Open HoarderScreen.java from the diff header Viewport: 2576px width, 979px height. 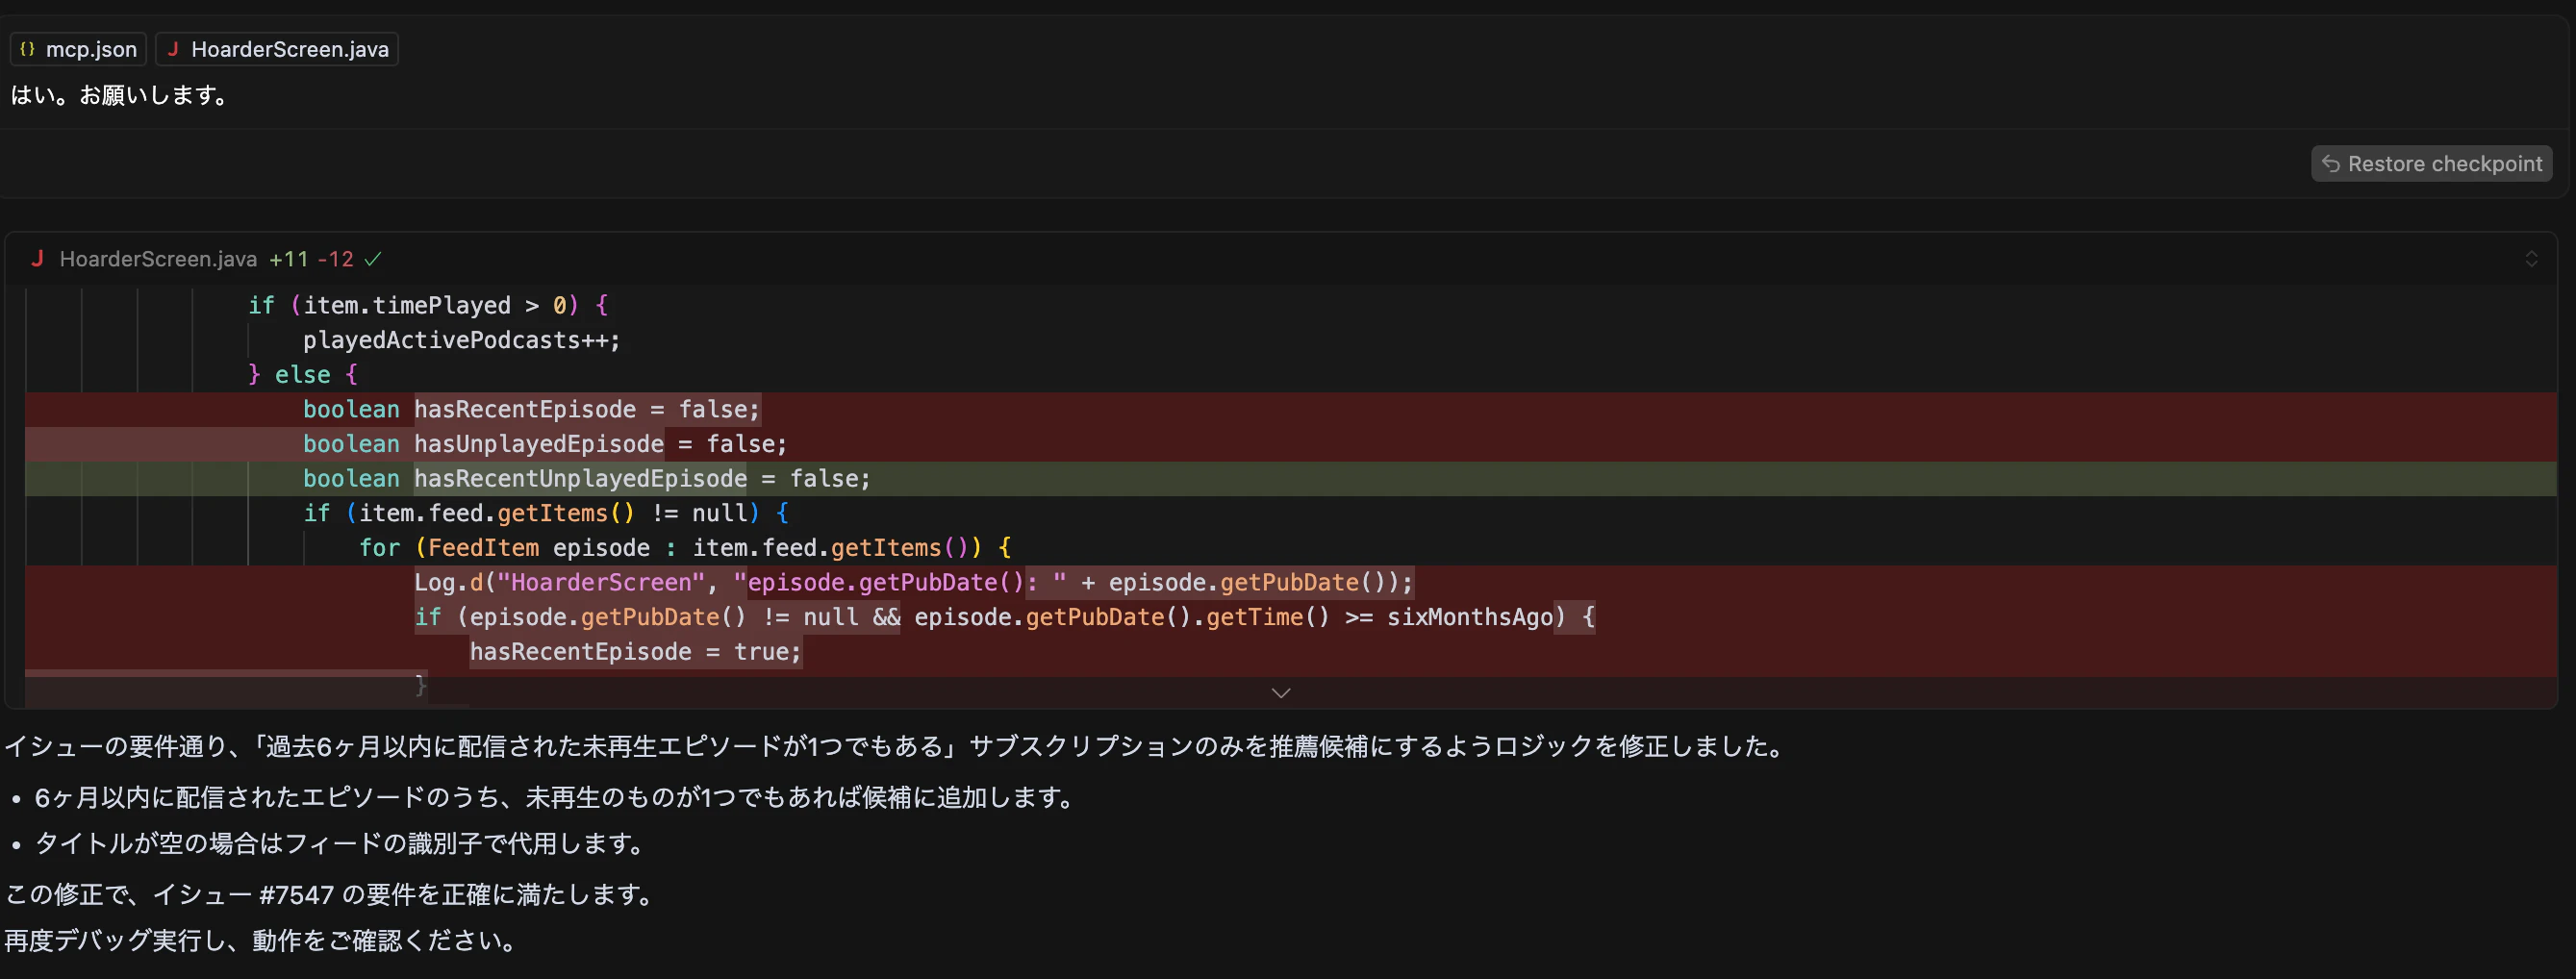coord(158,259)
